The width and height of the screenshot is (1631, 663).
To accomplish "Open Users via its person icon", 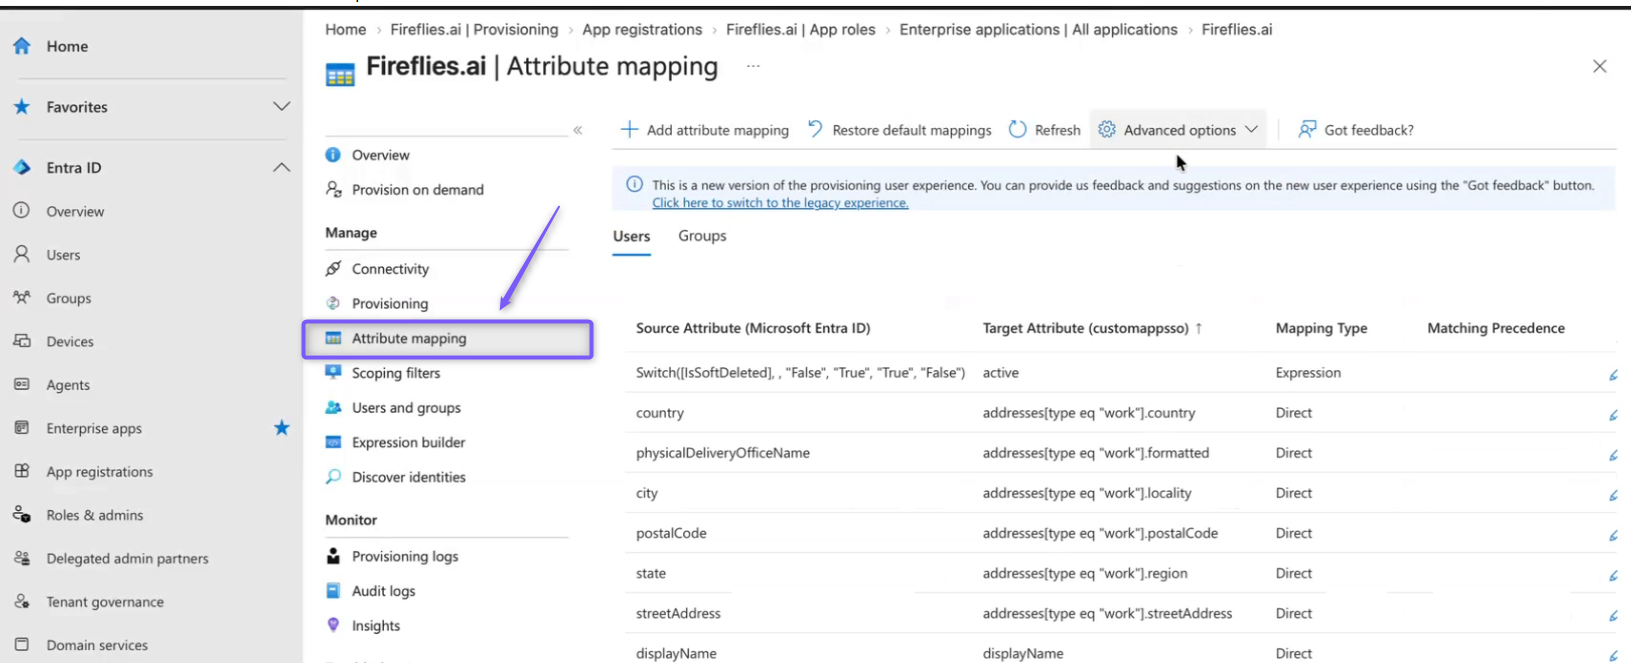I will pyautogui.click(x=22, y=255).
